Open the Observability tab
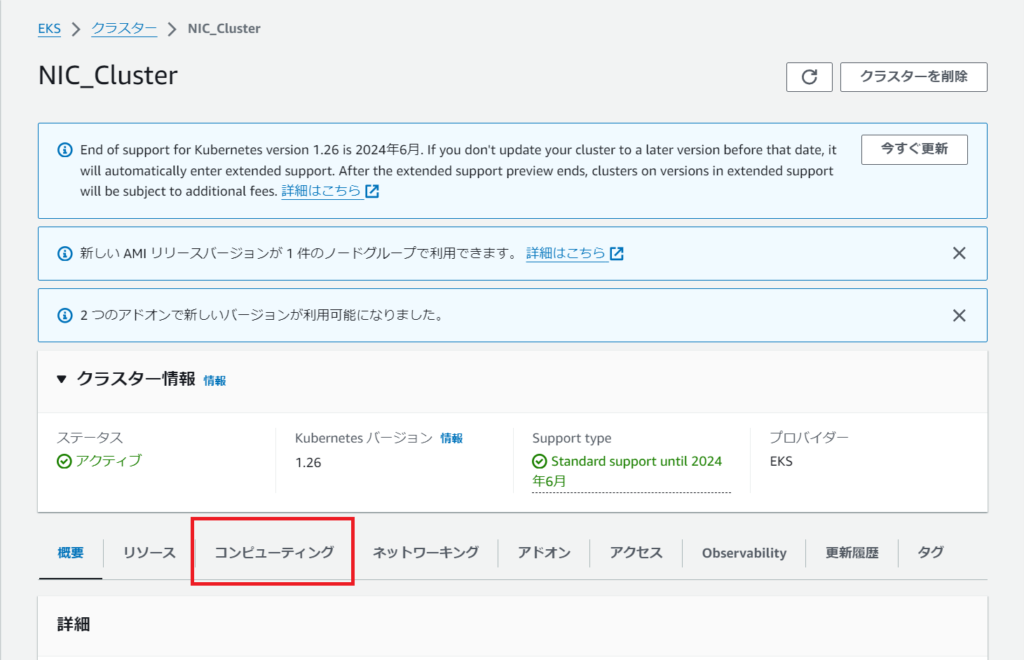The image size is (1024, 660). (x=744, y=553)
